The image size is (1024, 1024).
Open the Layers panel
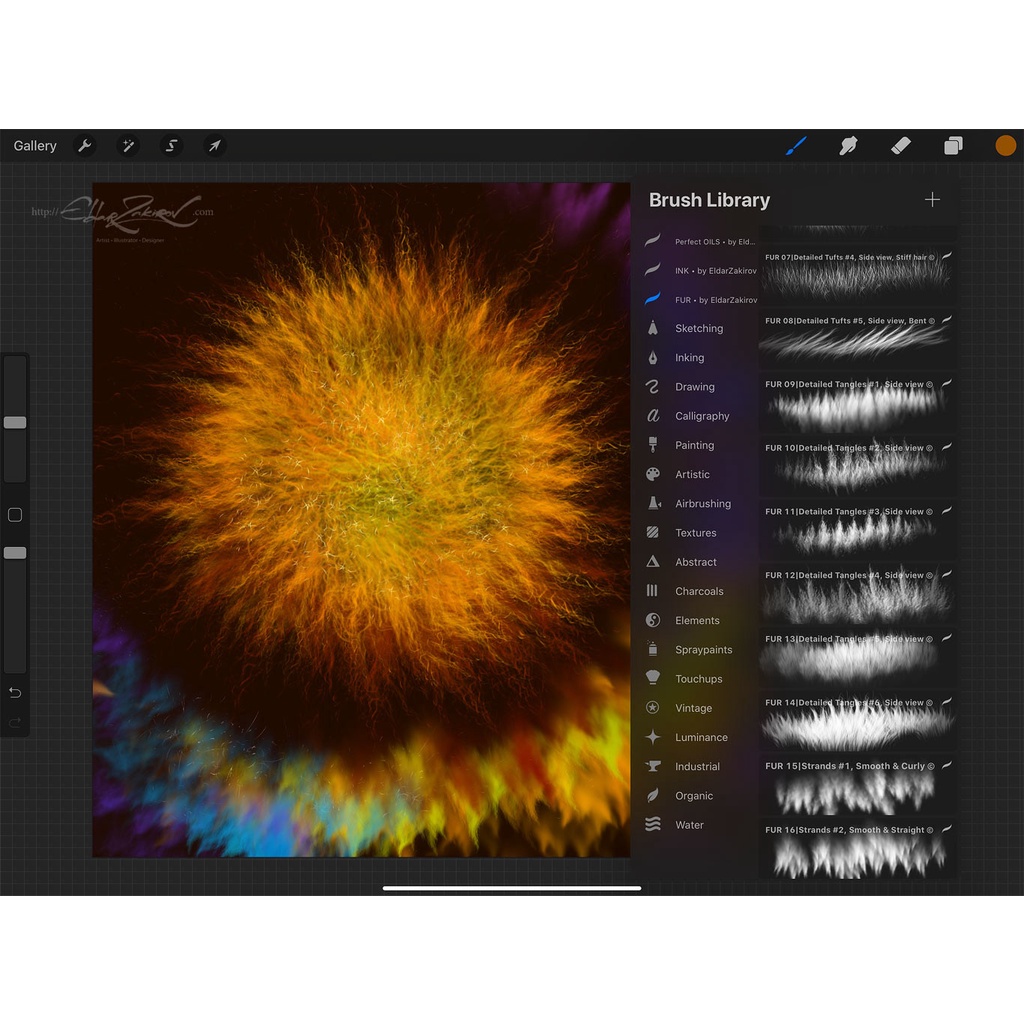pos(953,146)
